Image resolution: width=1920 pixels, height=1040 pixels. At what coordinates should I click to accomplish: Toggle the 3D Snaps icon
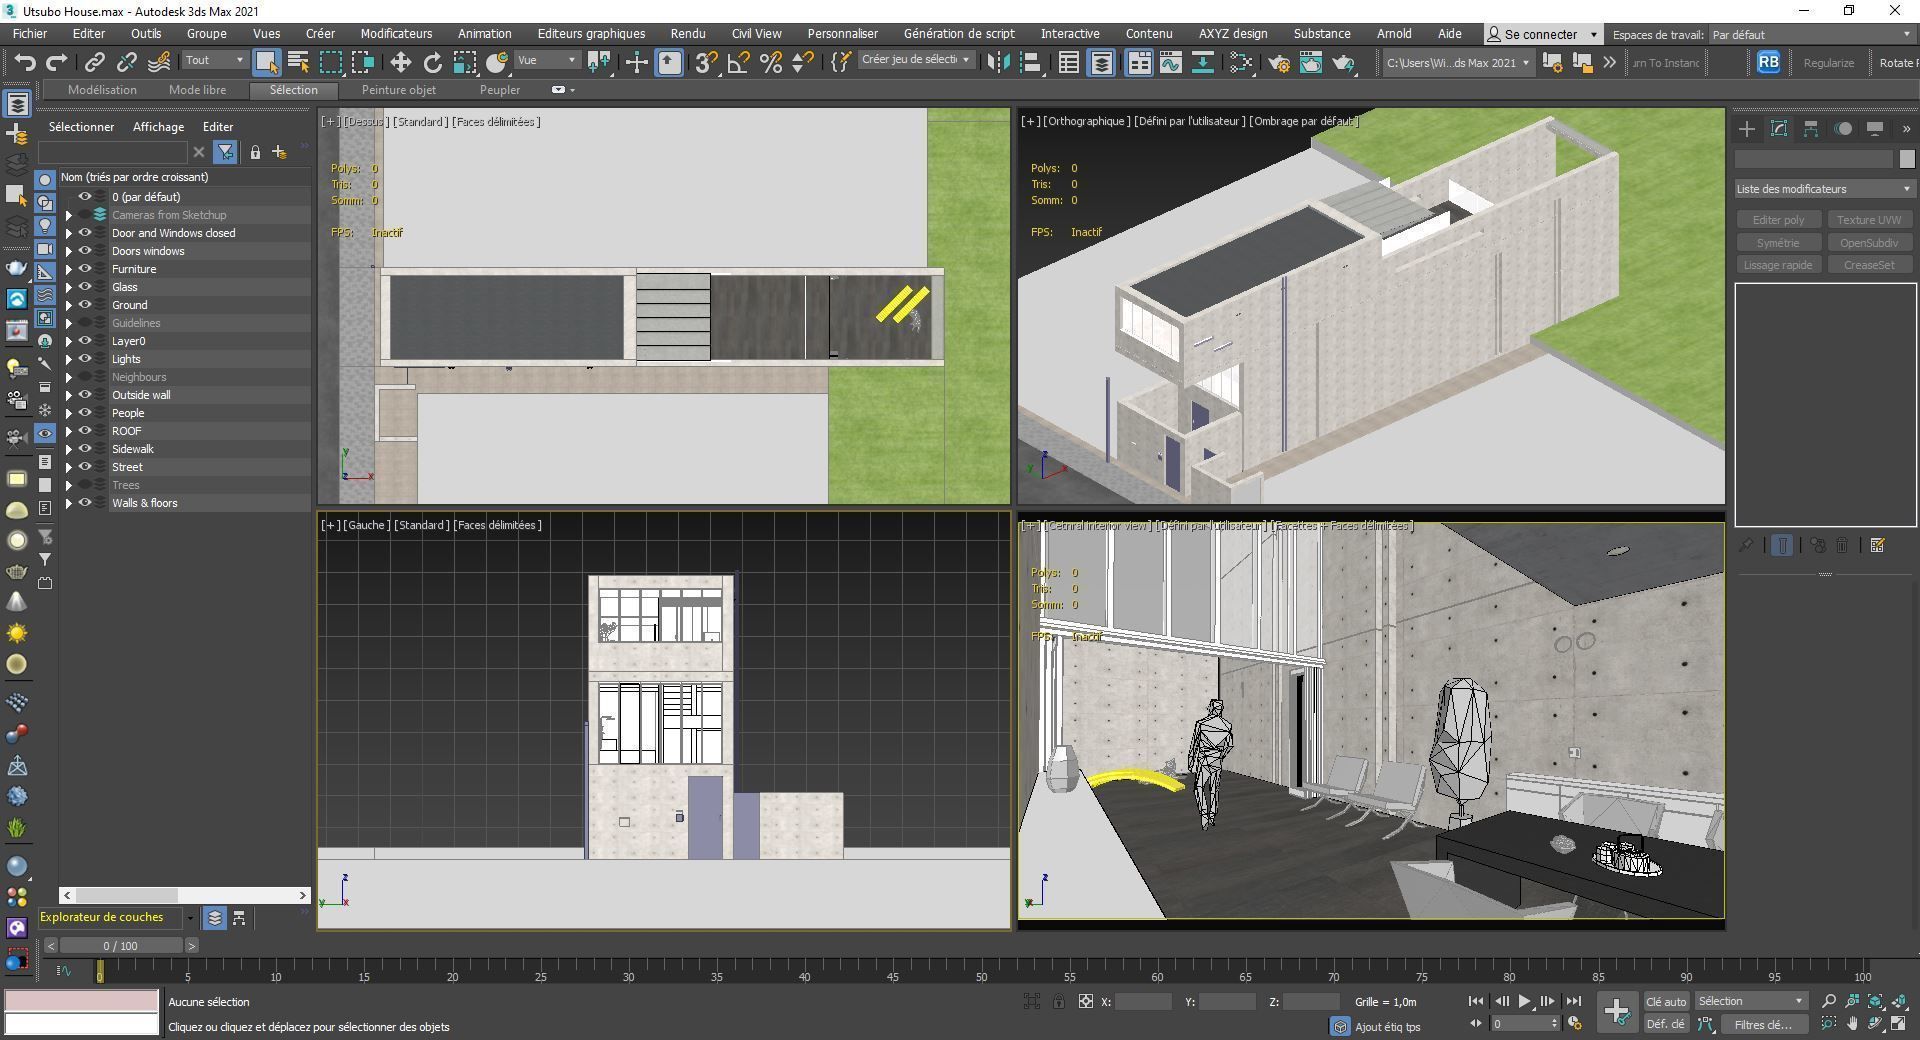[x=705, y=62]
